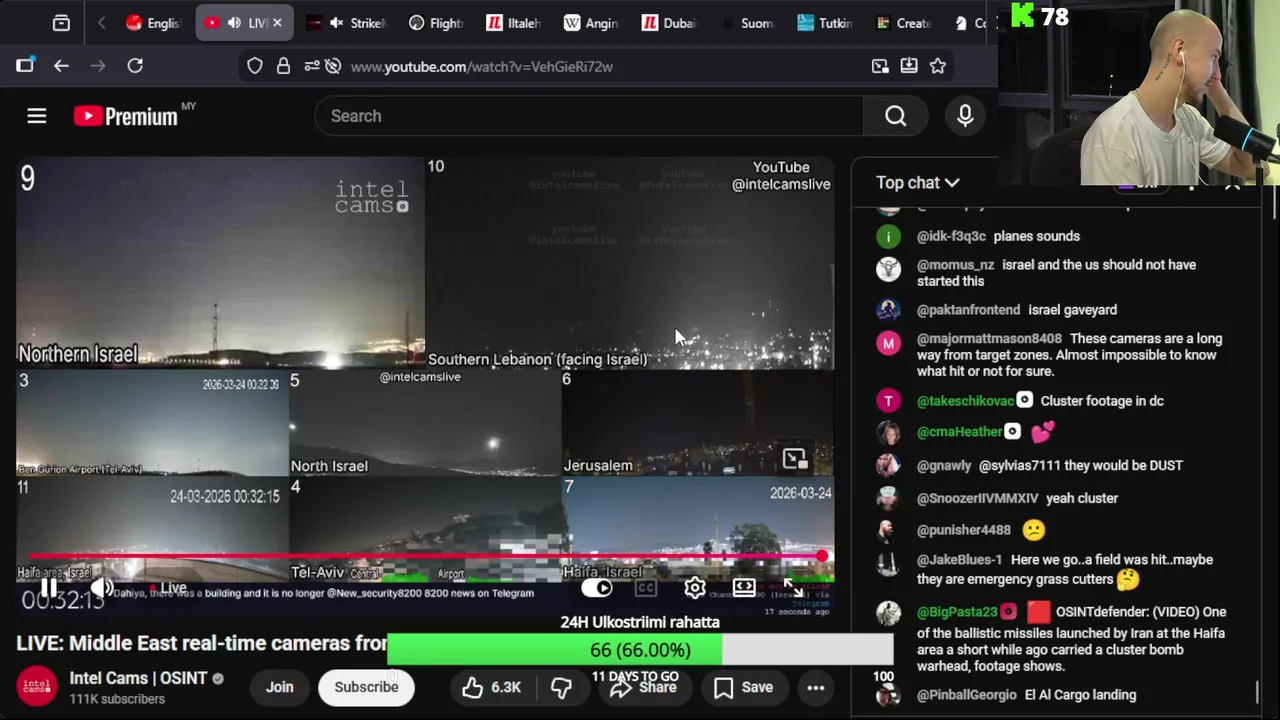Subscribe to Intel Cams channel
1280x720 pixels.
[x=366, y=687]
